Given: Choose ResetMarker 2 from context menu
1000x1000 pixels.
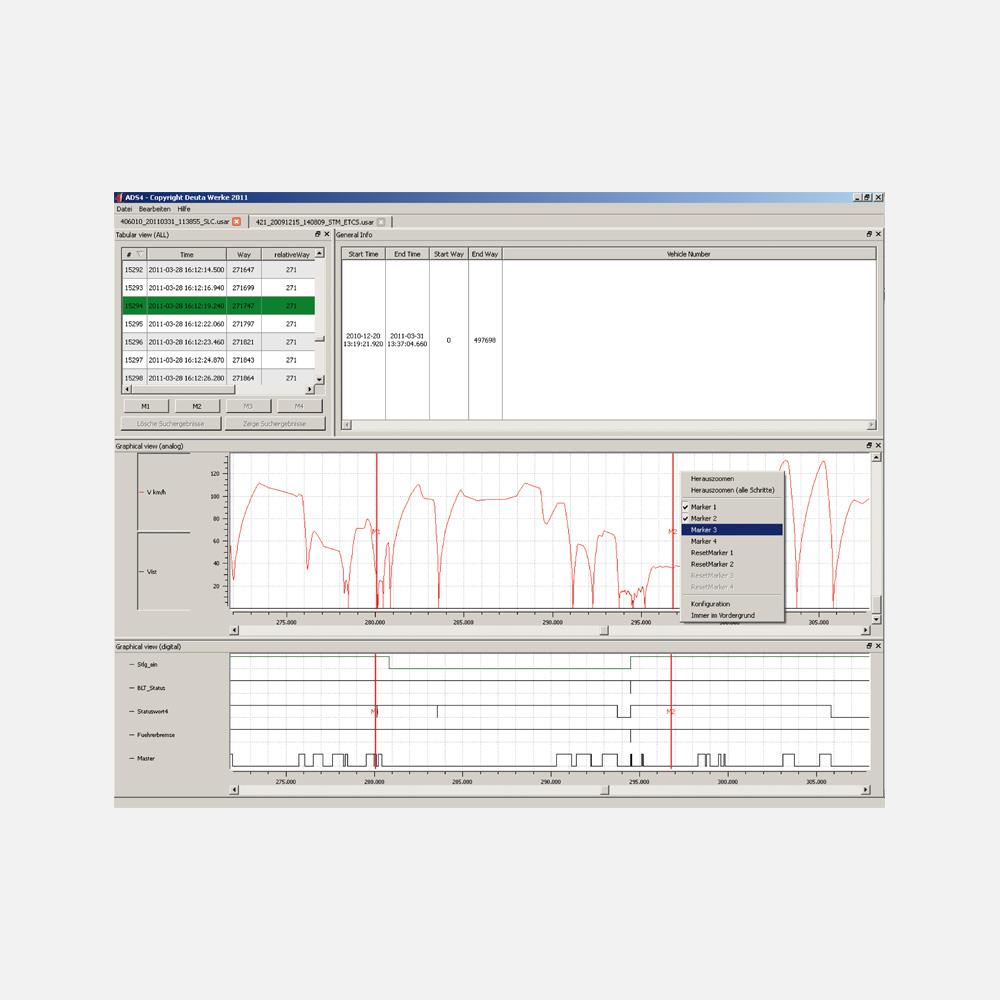Looking at the screenshot, I should click(x=732, y=564).
